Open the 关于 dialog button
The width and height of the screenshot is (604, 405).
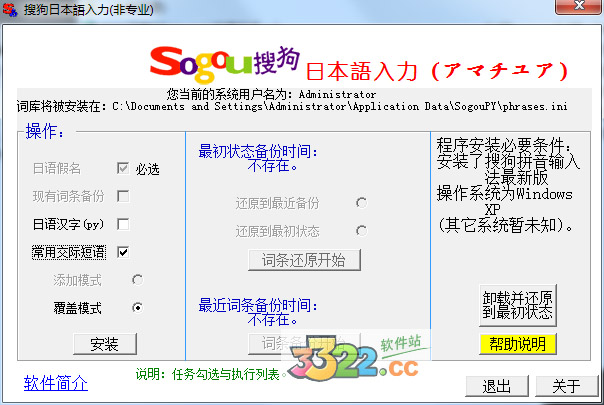coord(567,386)
